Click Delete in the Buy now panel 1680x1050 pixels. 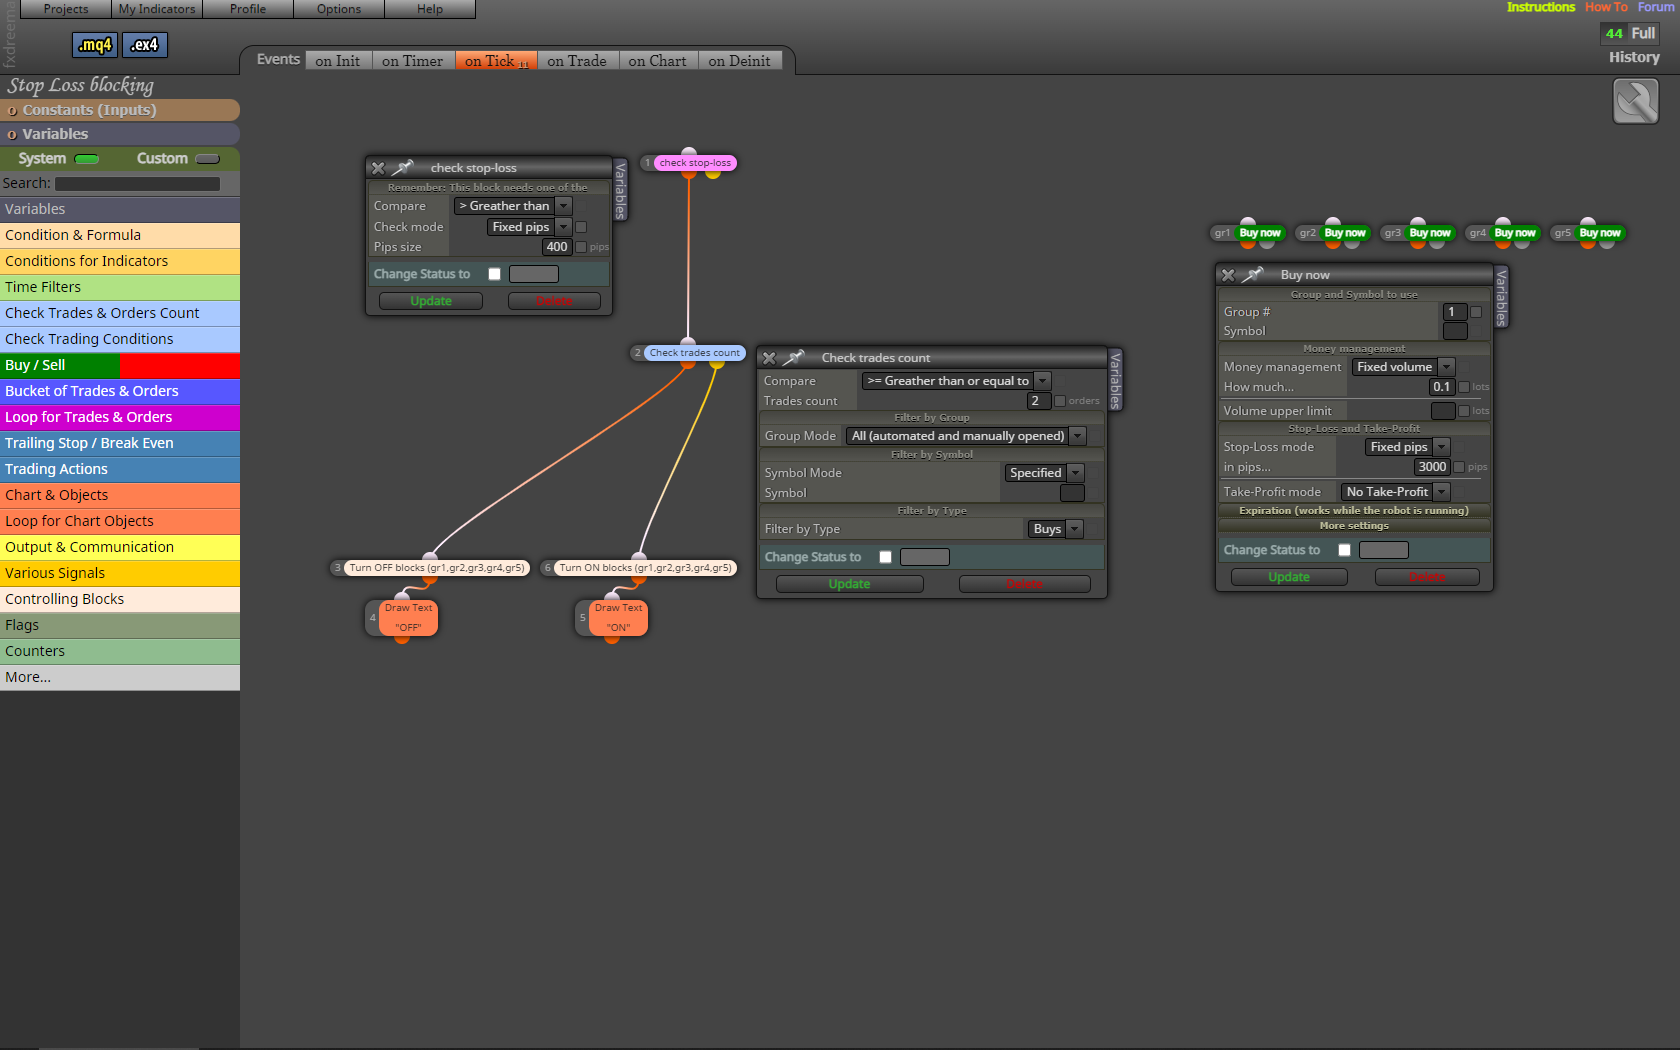1427,577
